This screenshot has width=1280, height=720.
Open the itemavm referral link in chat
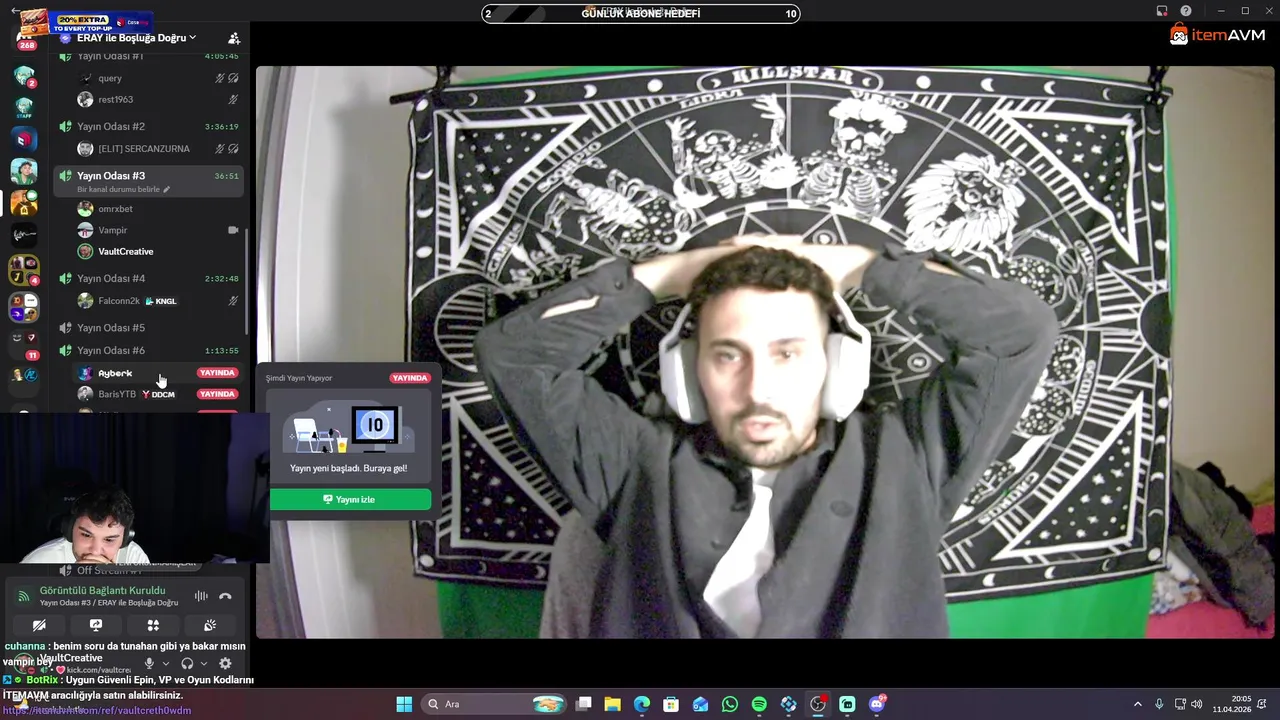coord(96,710)
